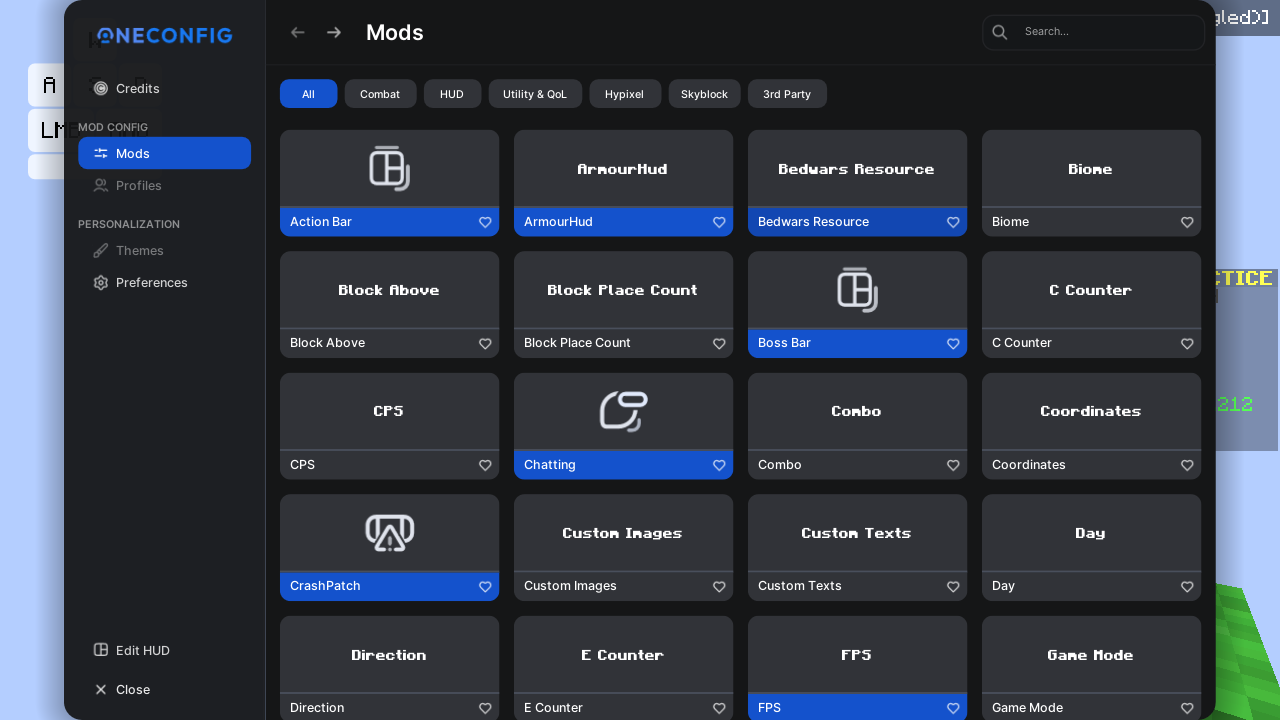Click the heart icon on Direction
The image size is (1280, 720).
pyautogui.click(x=485, y=708)
